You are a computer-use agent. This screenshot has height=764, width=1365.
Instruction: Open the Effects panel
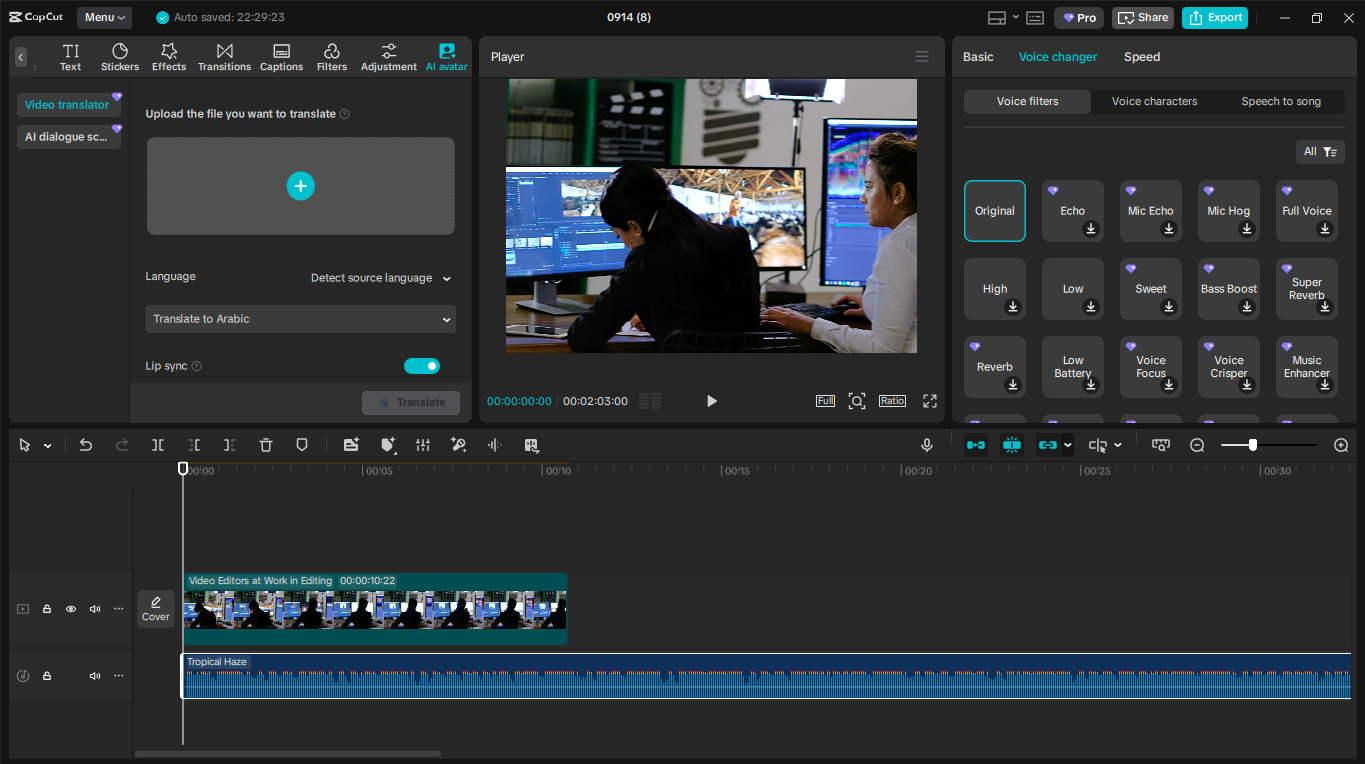pyautogui.click(x=168, y=56)
